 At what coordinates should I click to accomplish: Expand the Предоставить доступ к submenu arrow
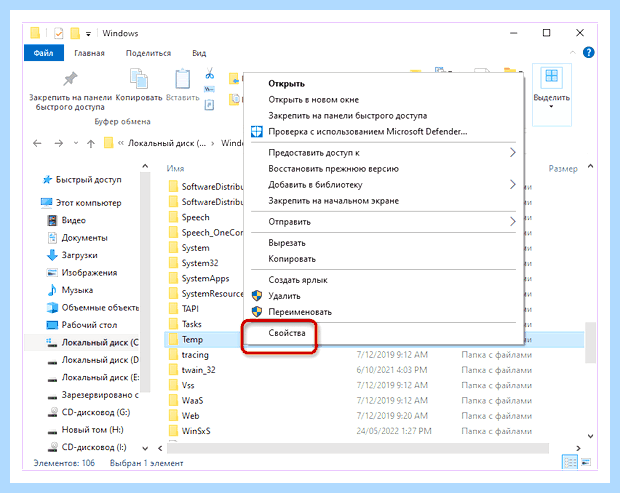(512, 153)
